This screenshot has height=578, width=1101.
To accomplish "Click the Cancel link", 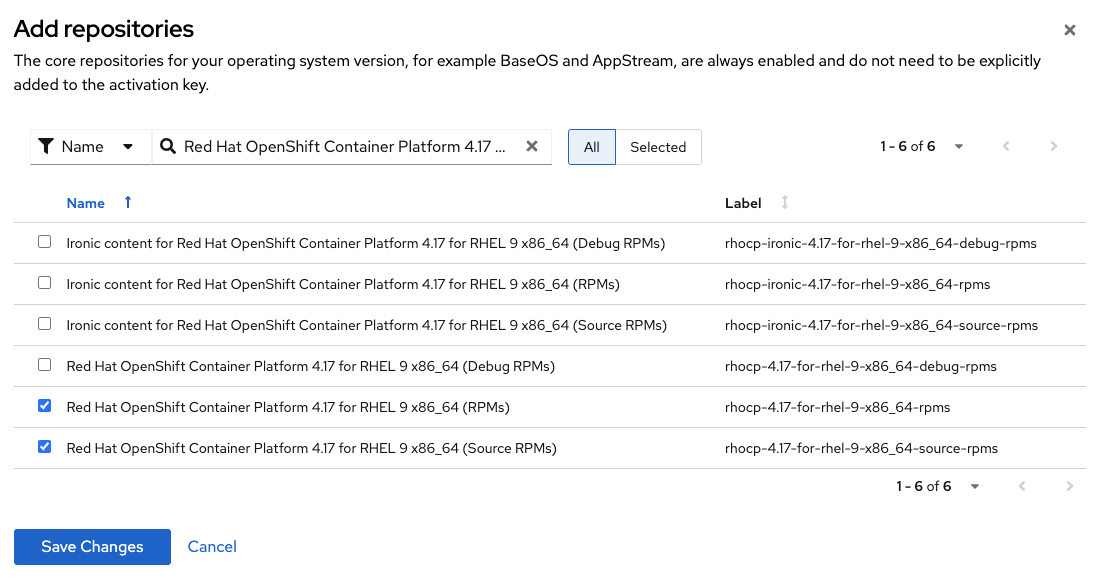I will [211, 546].
